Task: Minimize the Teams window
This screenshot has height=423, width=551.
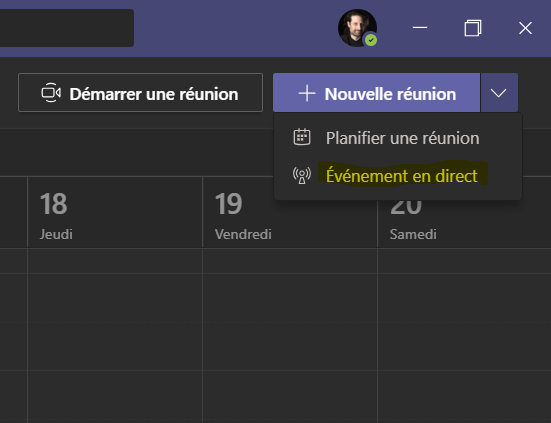Action: tap(420, 28)
